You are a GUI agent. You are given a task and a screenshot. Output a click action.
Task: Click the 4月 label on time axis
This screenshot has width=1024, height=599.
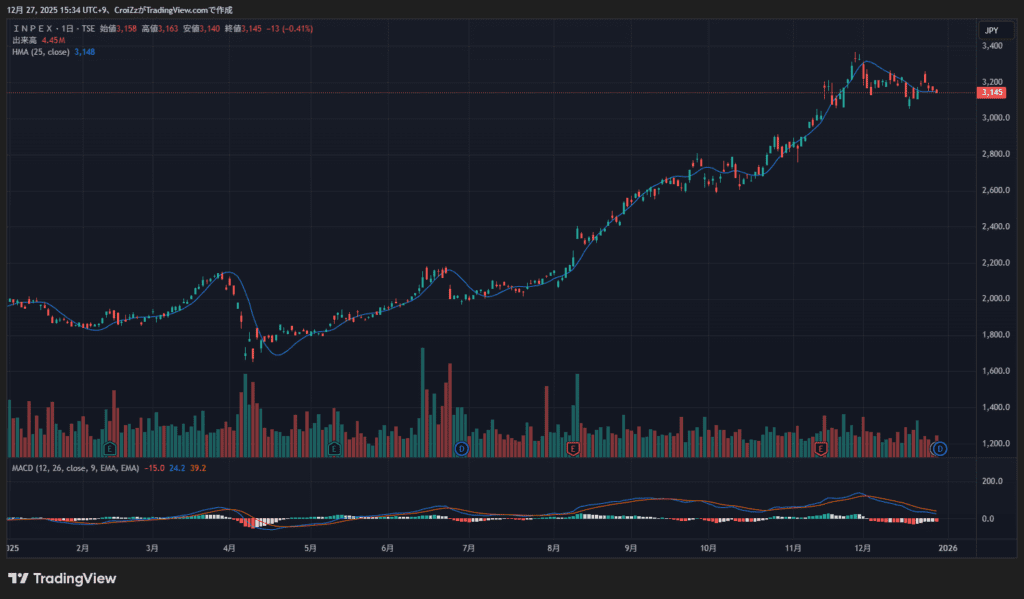pos(229,548)
